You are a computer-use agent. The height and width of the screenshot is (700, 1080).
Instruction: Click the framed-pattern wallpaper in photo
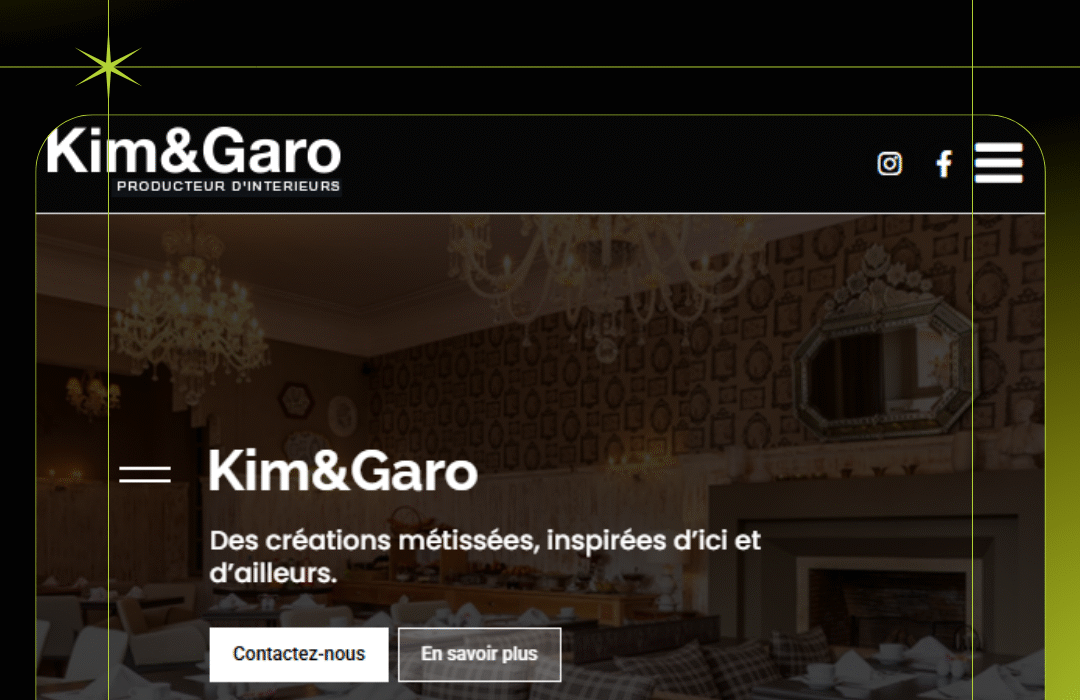coord(585,386)
